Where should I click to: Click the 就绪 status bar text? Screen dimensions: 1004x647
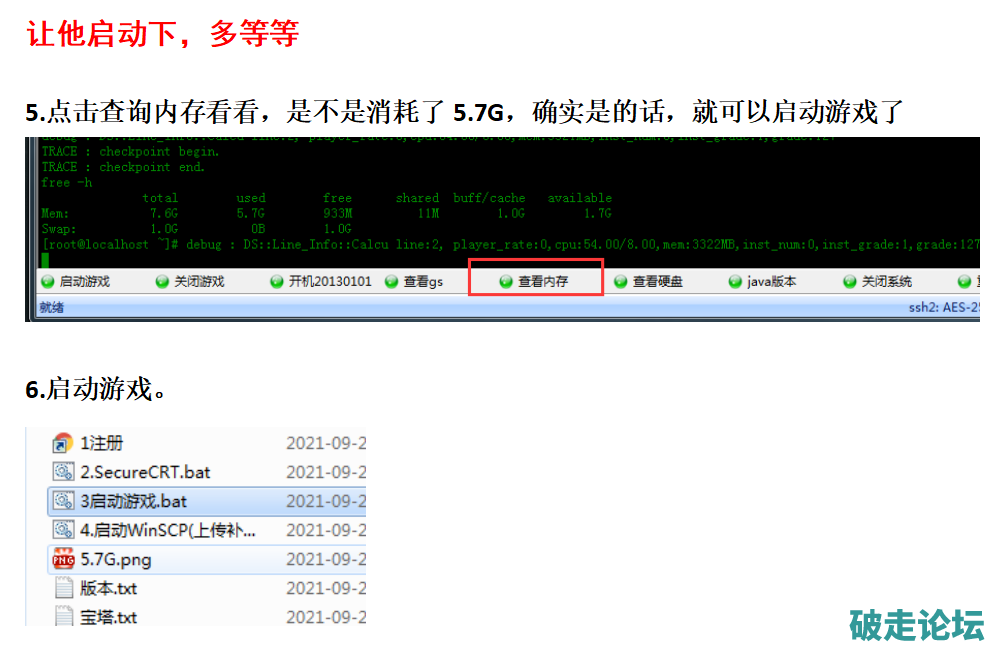(51, 308)
